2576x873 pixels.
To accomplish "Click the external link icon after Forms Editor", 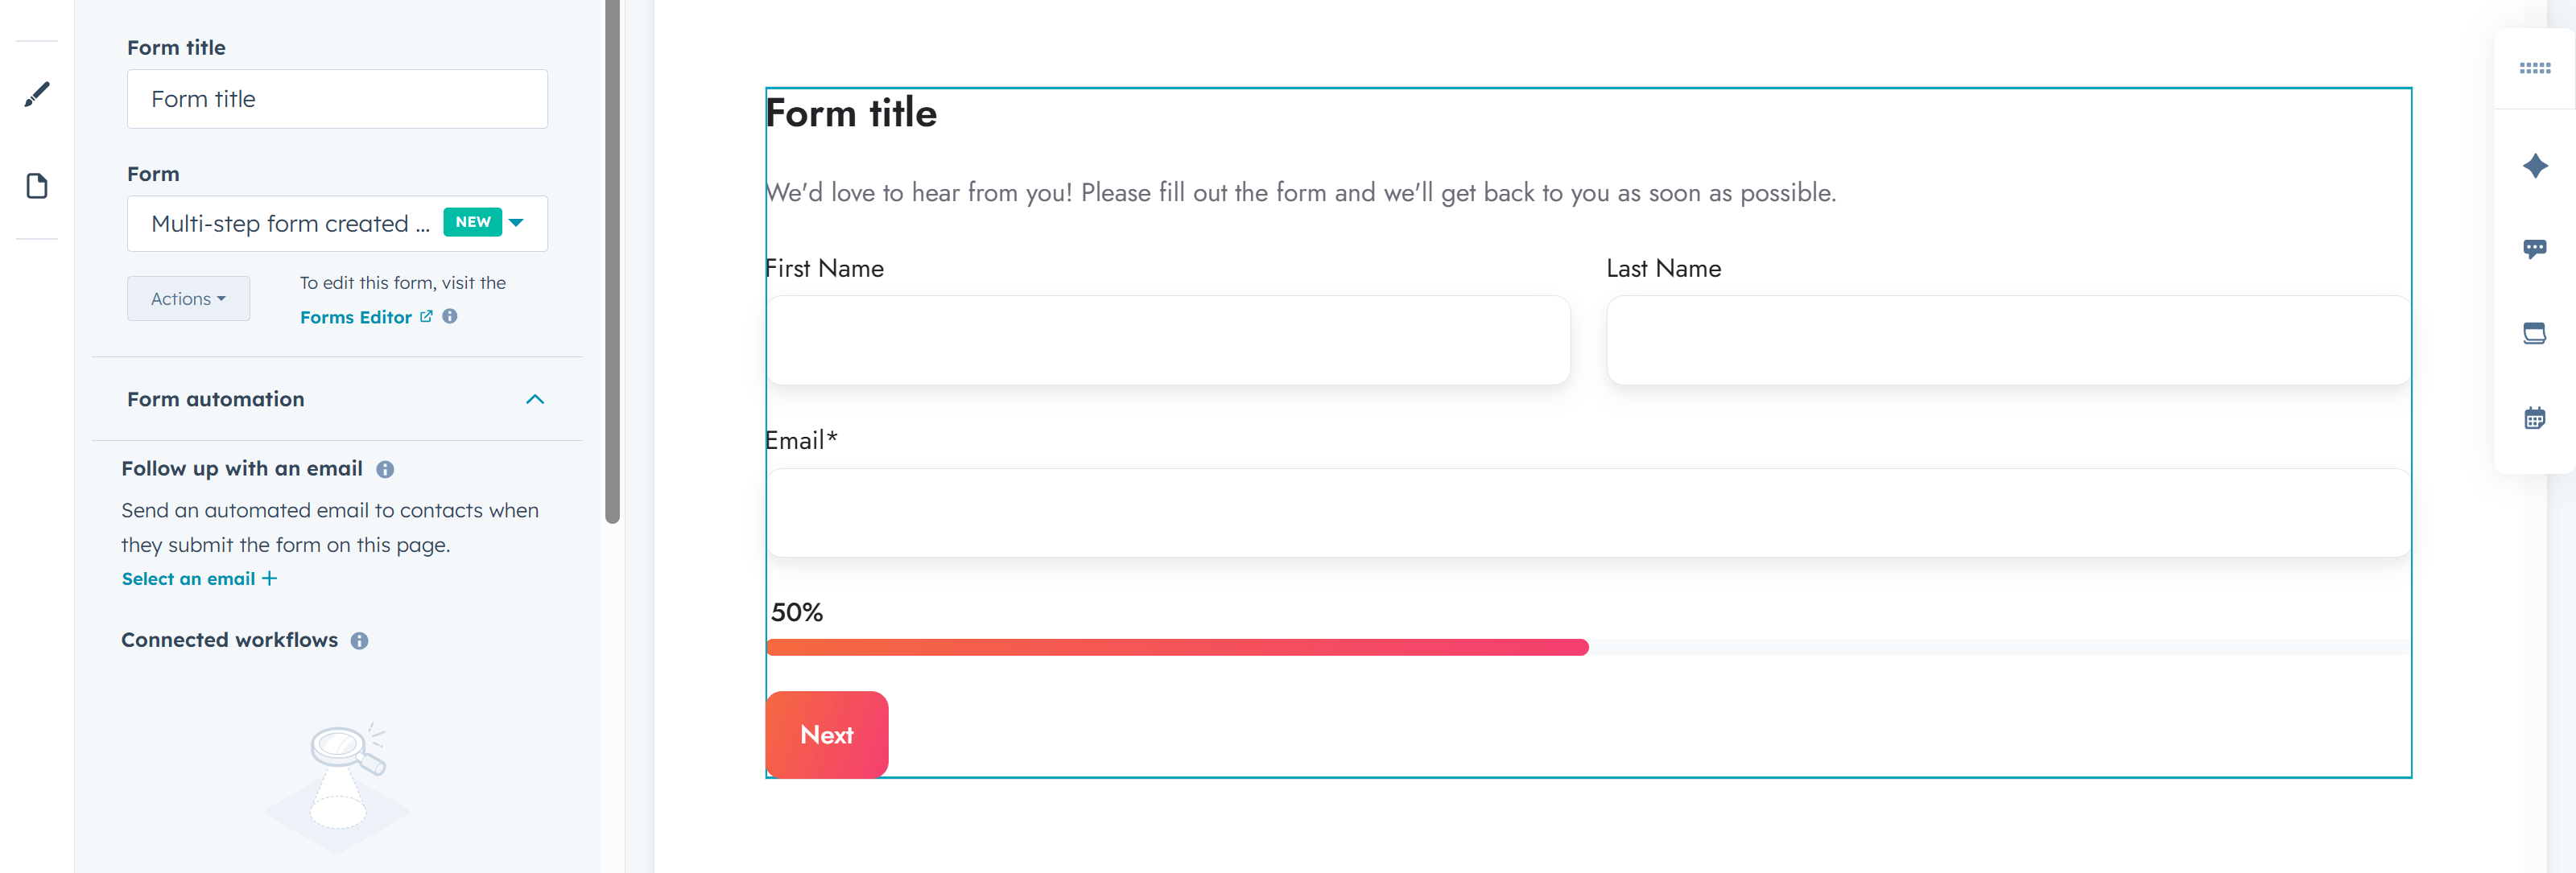I will [x=427, y=316].
